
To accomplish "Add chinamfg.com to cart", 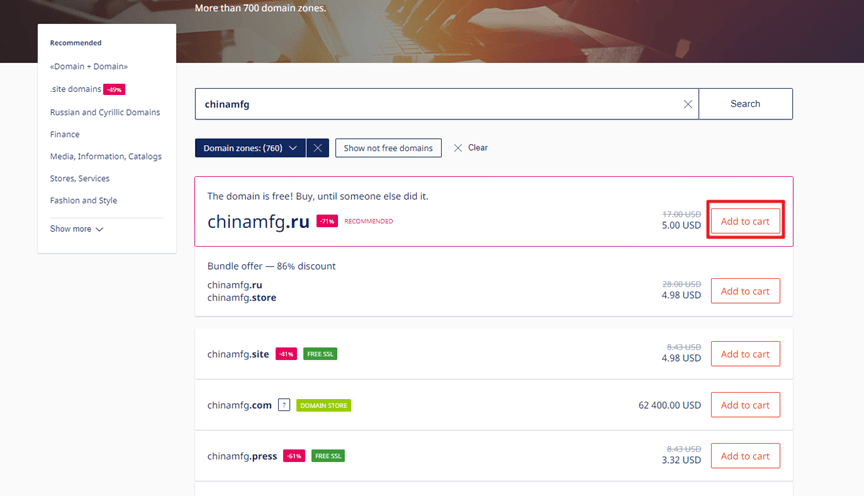I will coord(745,405).
